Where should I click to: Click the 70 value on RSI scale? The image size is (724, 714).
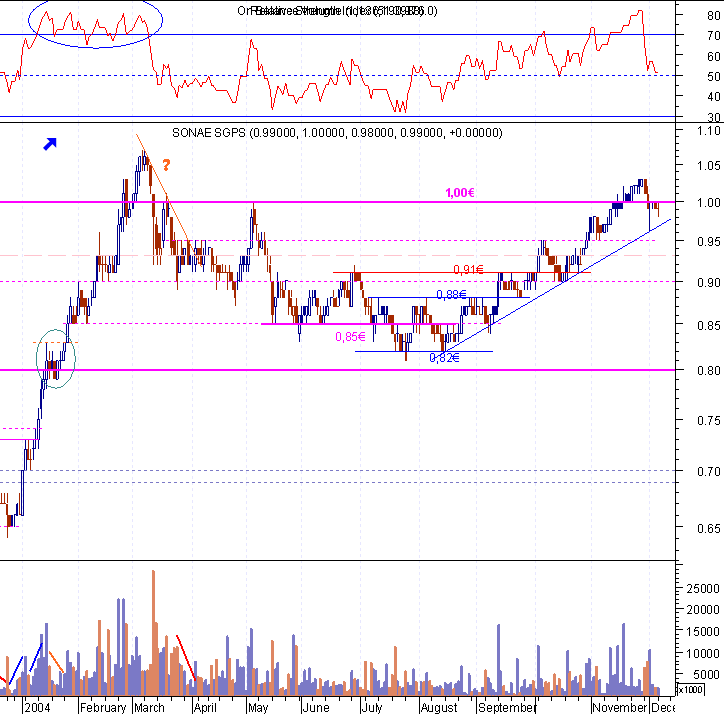(x=714, y=36)
